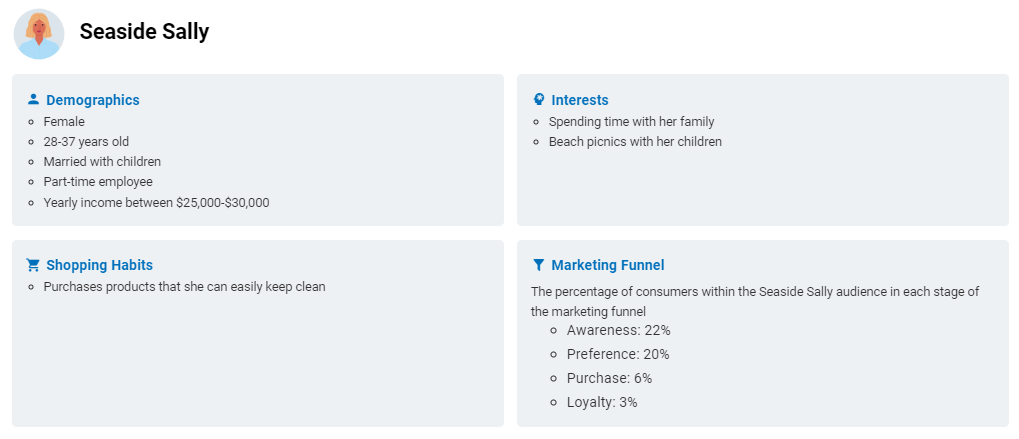This screenshot has width=1019, height=439.
Task: Click the Interests head icon
Action: pos(538,99)
